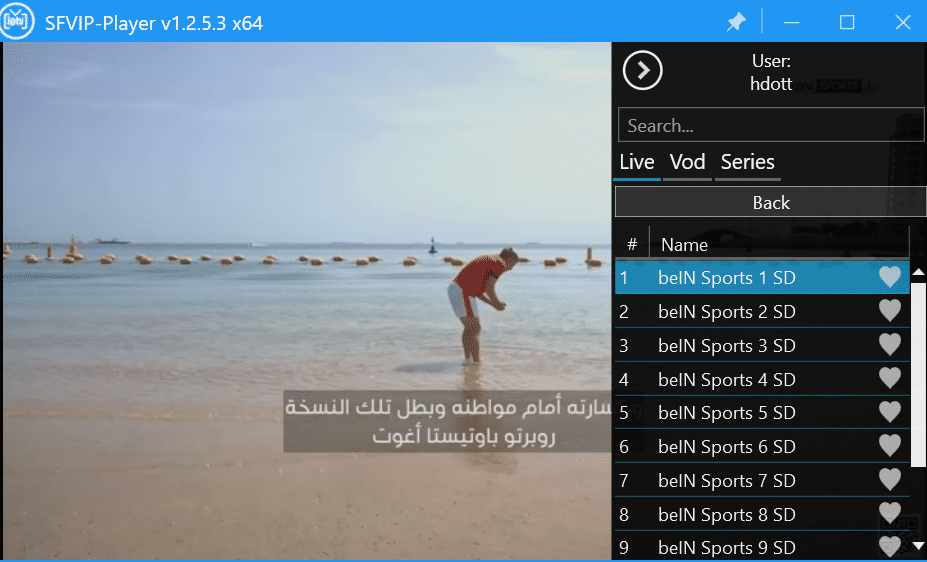The width and height of the screenshot is (927, 562).
Task: Click the SFVIP-Player app logo icon
Action: point(17,21)
